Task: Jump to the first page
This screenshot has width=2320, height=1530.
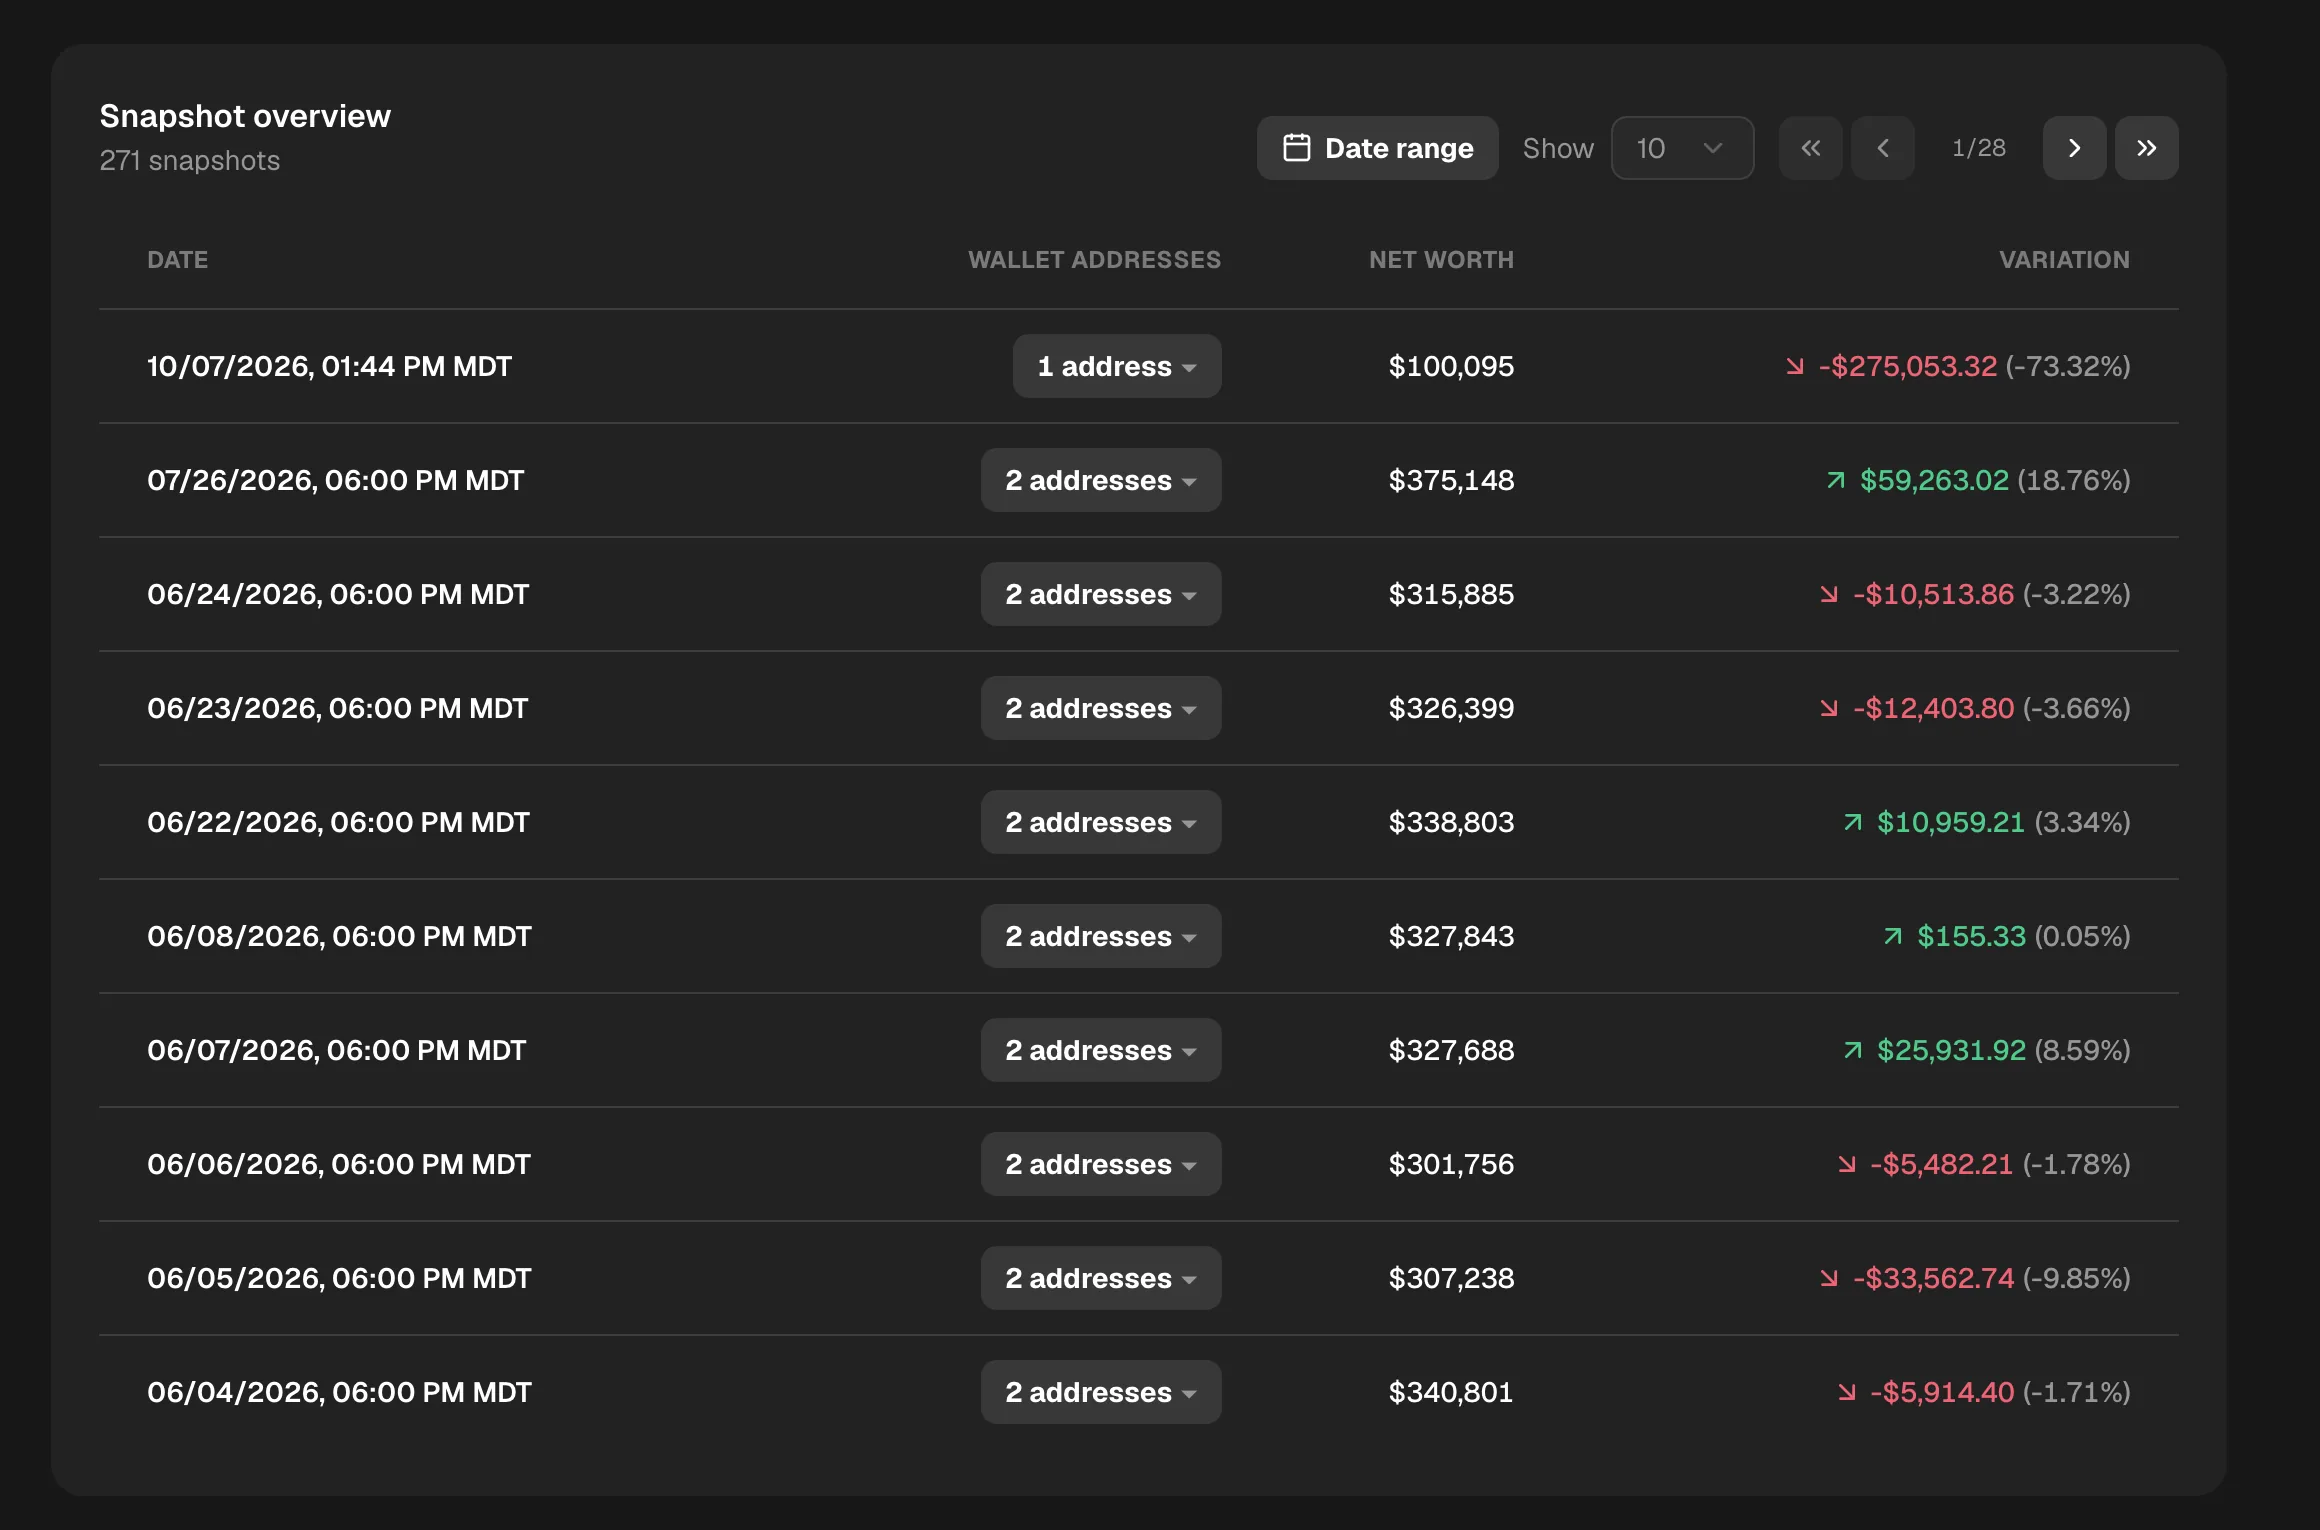Action: 1810,148
